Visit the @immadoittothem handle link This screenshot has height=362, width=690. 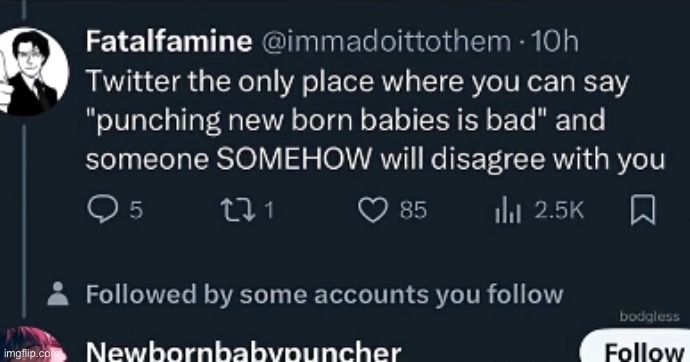386,42
